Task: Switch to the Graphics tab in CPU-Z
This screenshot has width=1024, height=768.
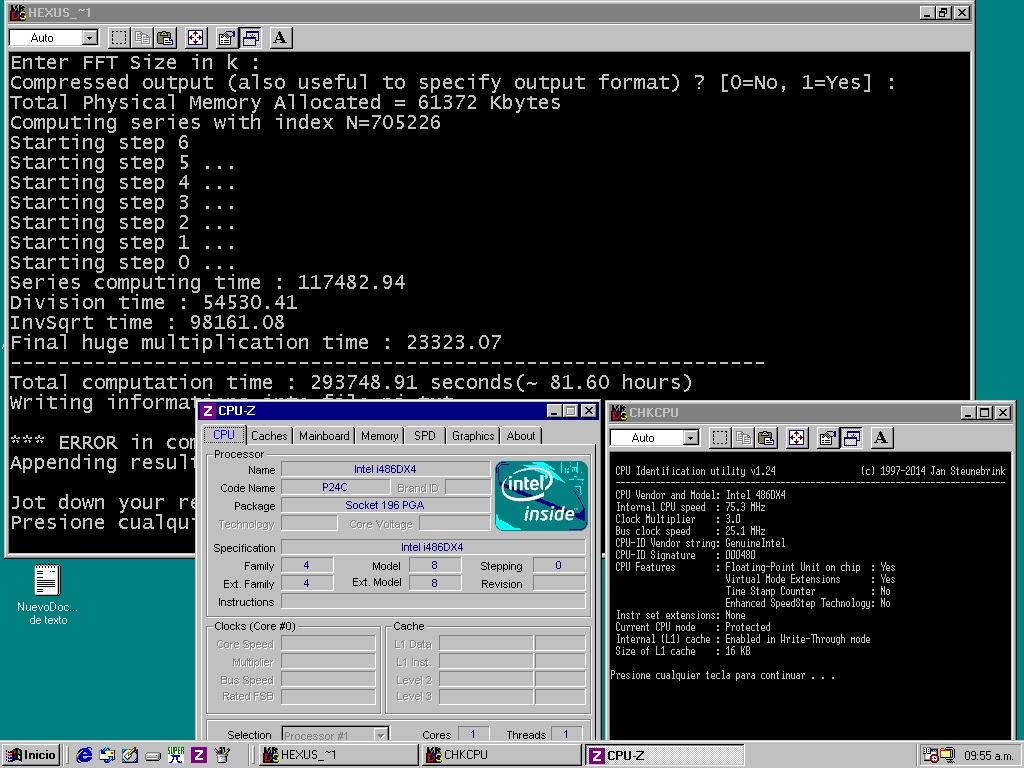Action: [473, 436]
